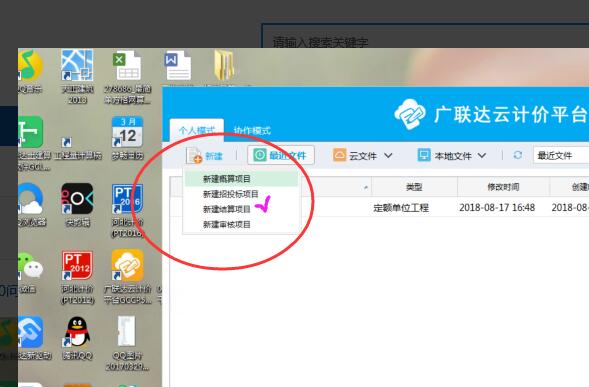Choose 新建招投标项目 menu entry

tap(241, 194)
